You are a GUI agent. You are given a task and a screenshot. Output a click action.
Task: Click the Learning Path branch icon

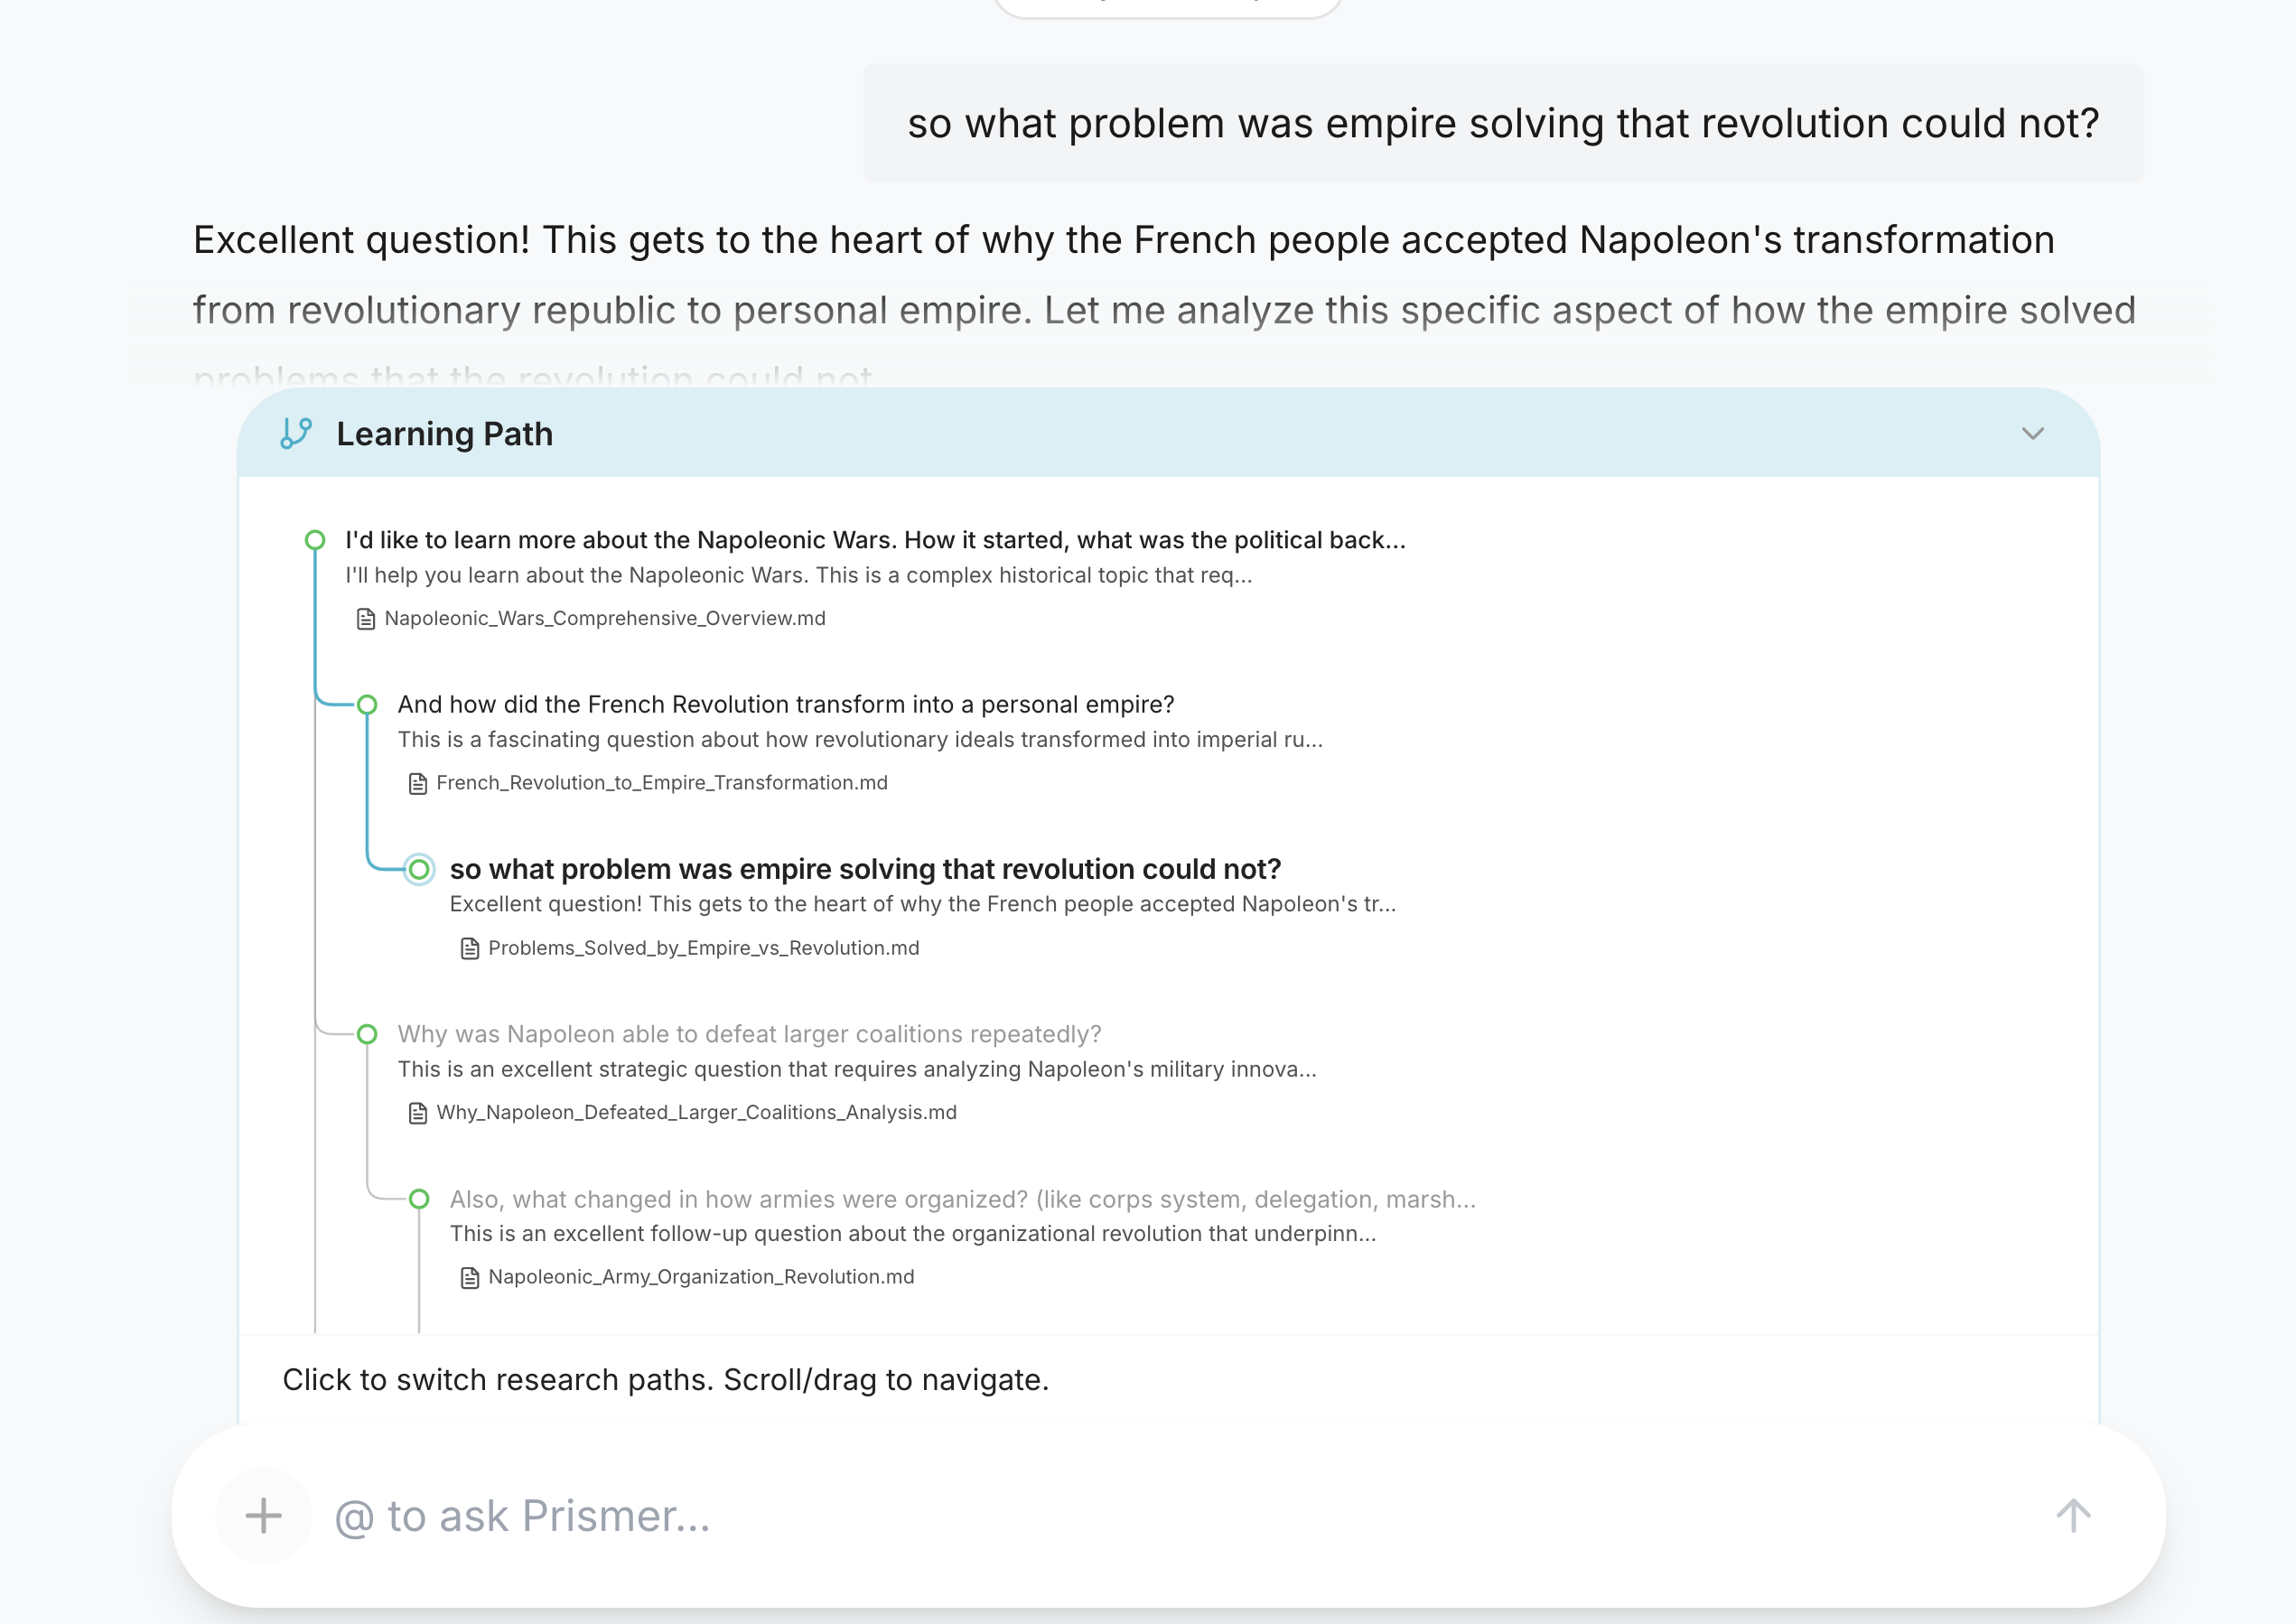[x=296, y=434]
